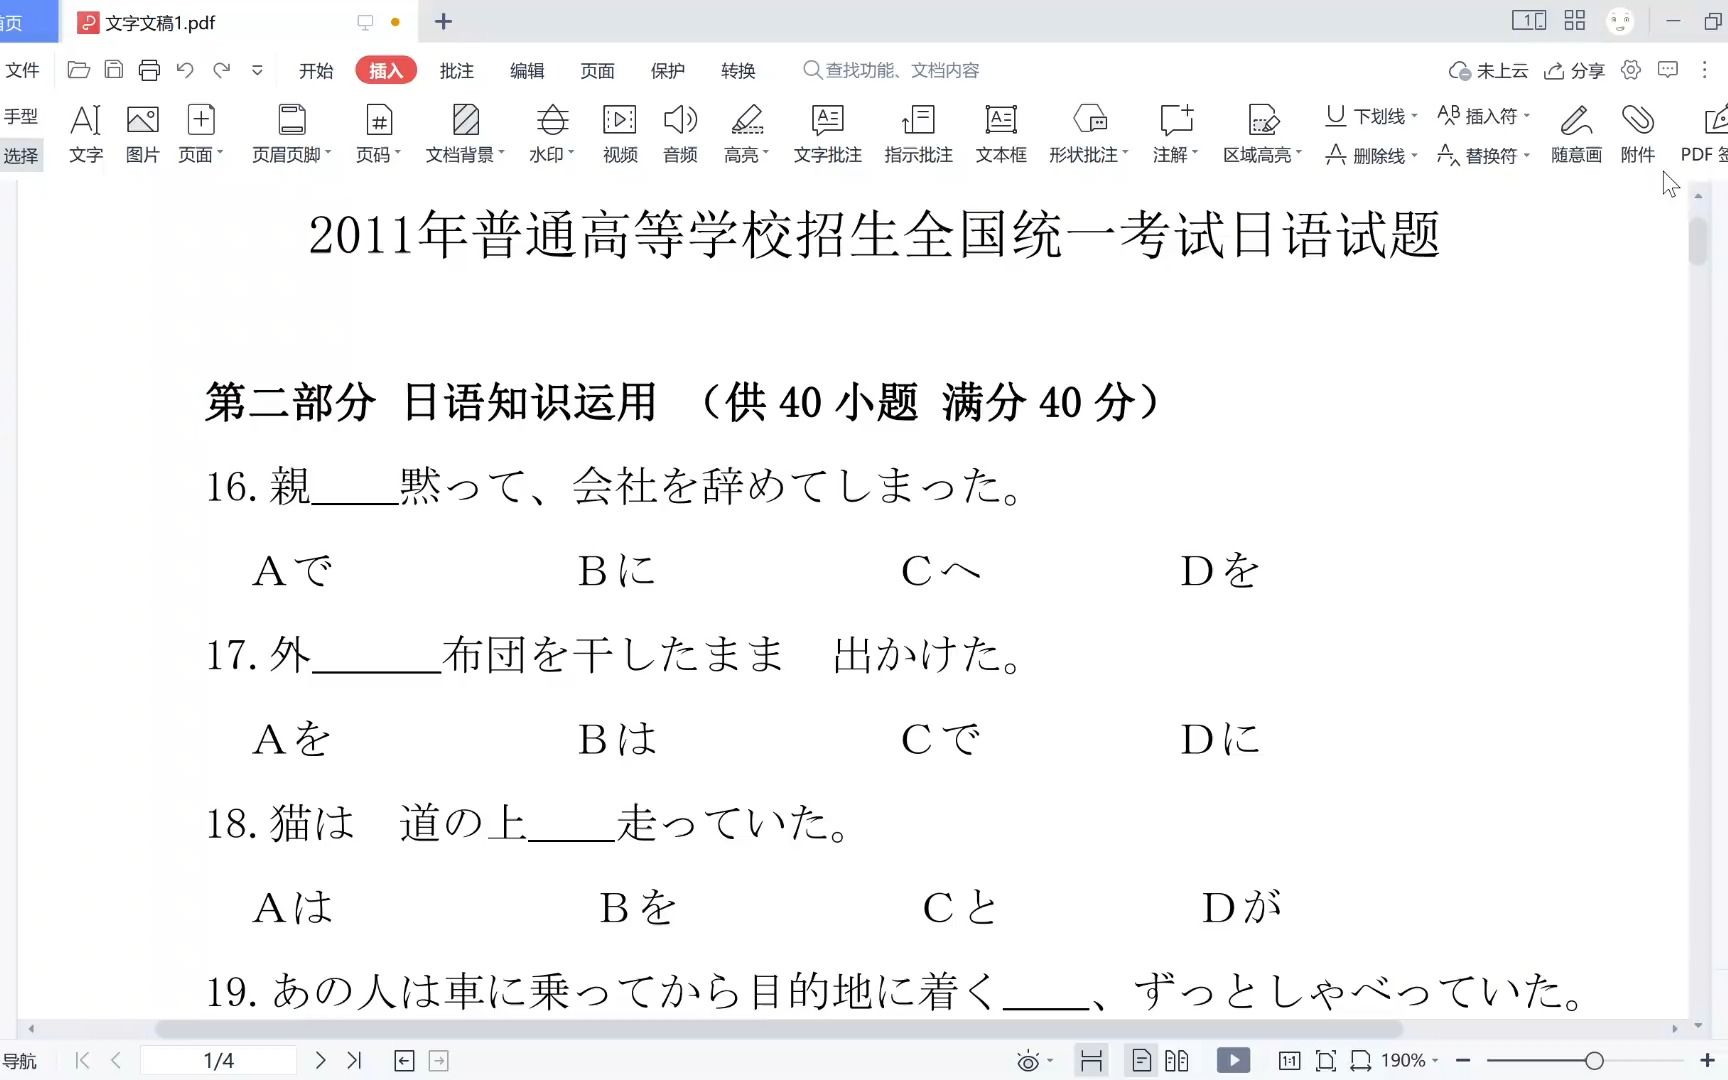Screen dimensions: 1728x1080
Task: Go to the first page
Action: (82, 1060)
